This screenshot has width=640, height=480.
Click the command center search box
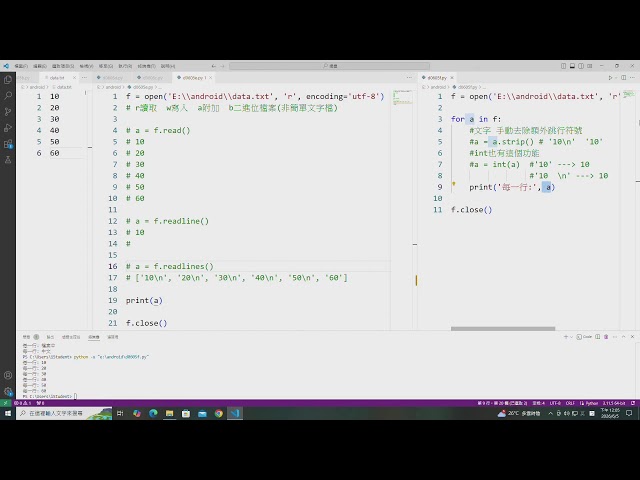tap(329, 66)
